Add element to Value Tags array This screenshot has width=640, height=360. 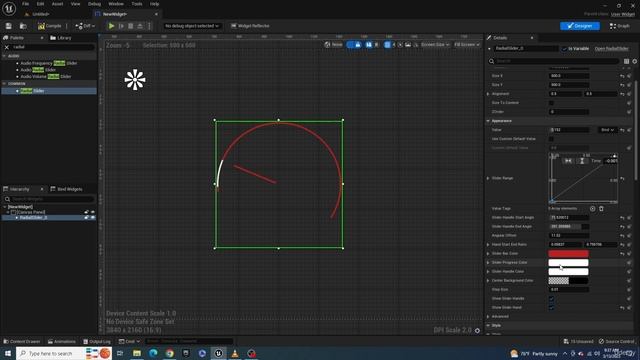(x=592, y=209)
